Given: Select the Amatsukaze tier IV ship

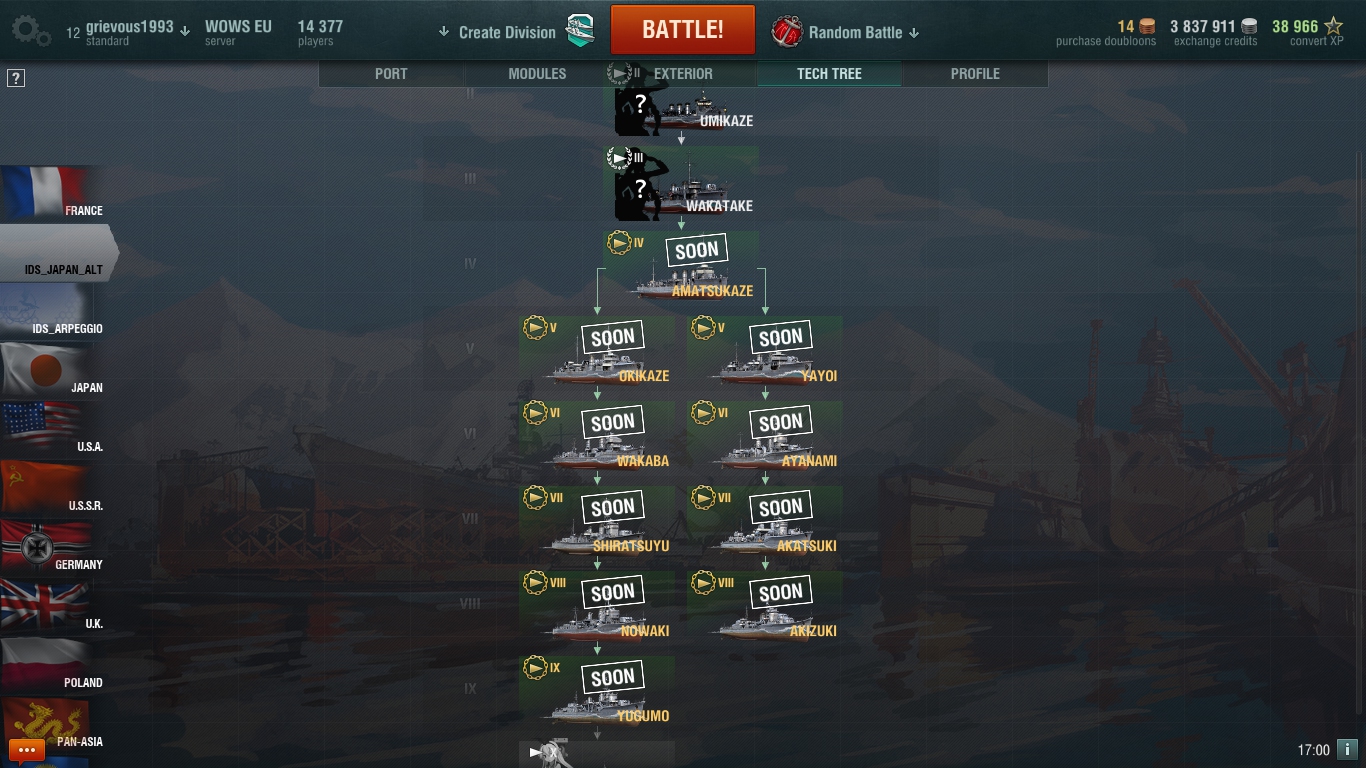Looking at the screenshot, I should click(681, 266).
